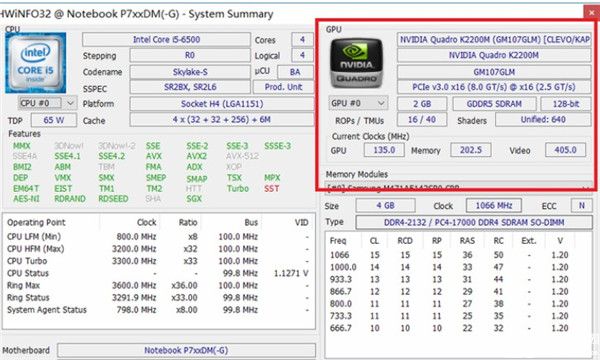This screenshot has width=600, height=360.
Task: Click the ECC N value field
Action: coord(581,205)
